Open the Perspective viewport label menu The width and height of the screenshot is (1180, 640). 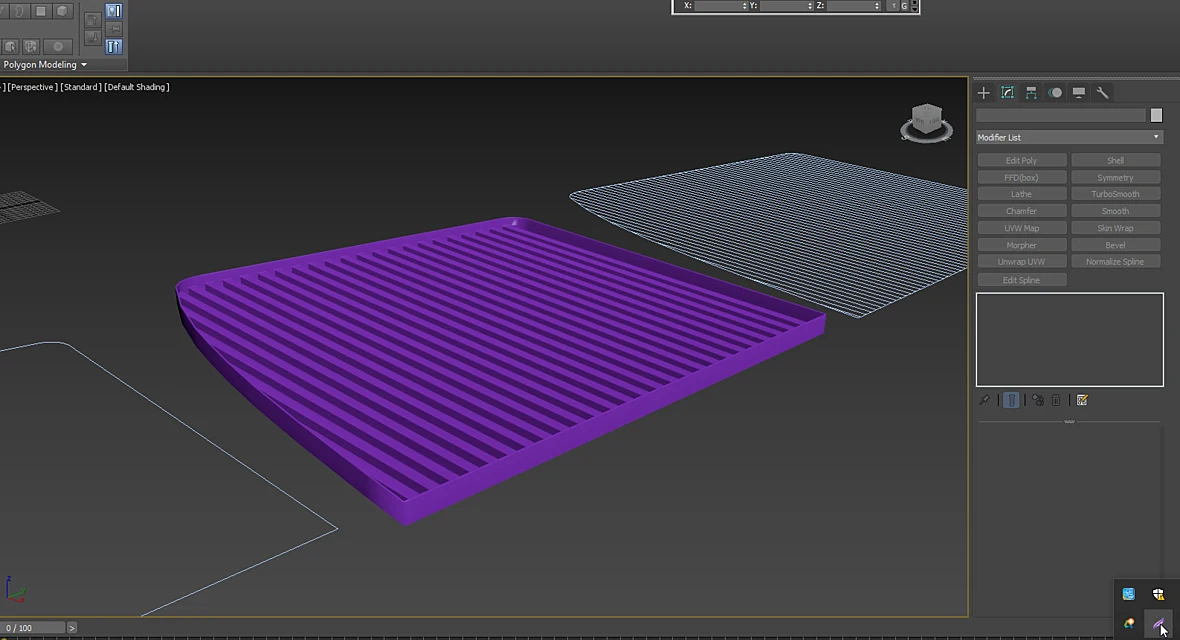[x=32, y=87]
